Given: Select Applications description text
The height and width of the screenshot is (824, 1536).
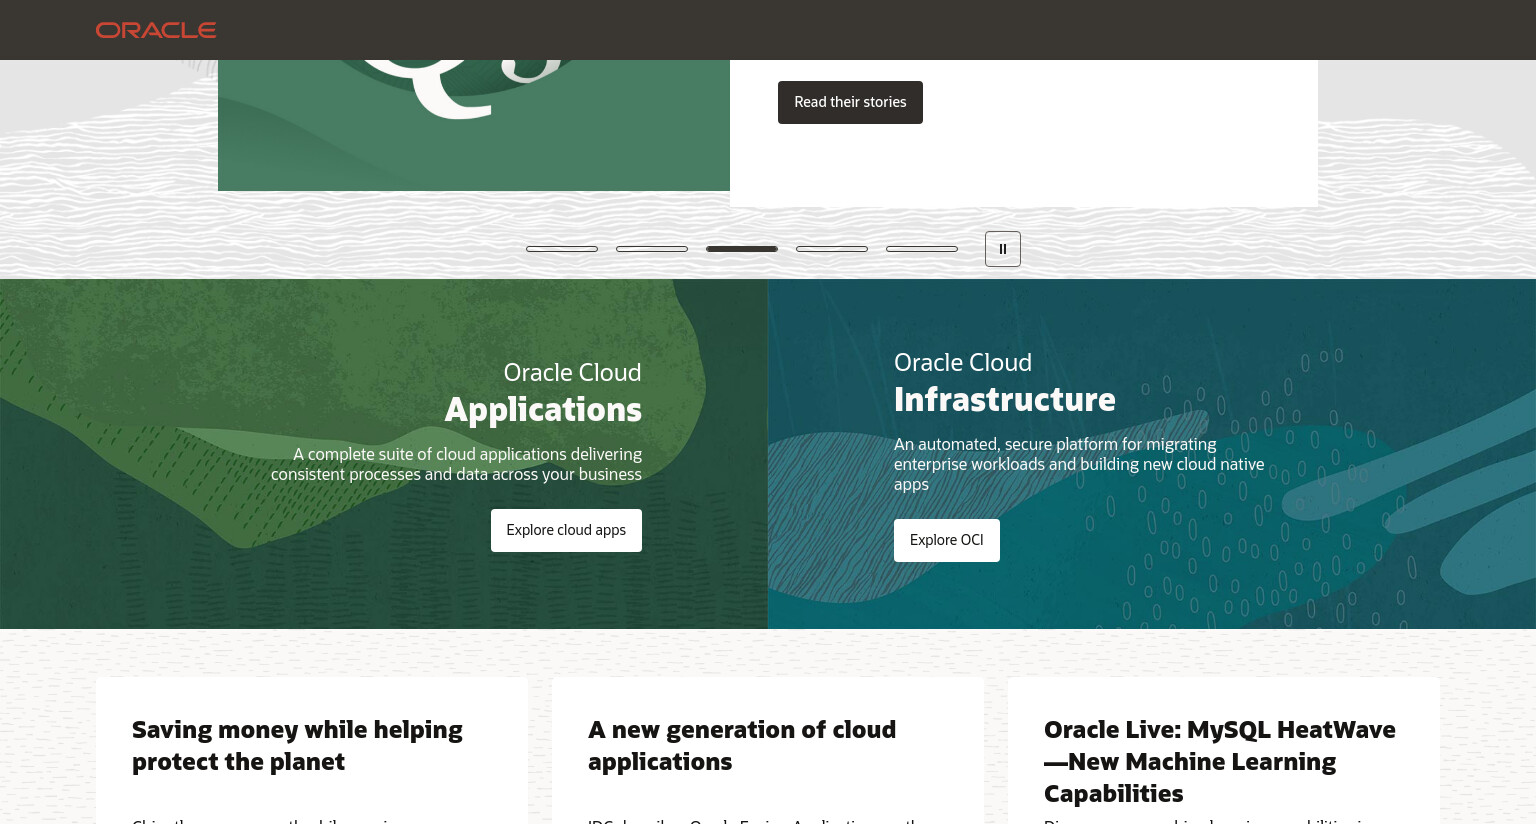Looking at the screenshot, I should tap(456, 464).
